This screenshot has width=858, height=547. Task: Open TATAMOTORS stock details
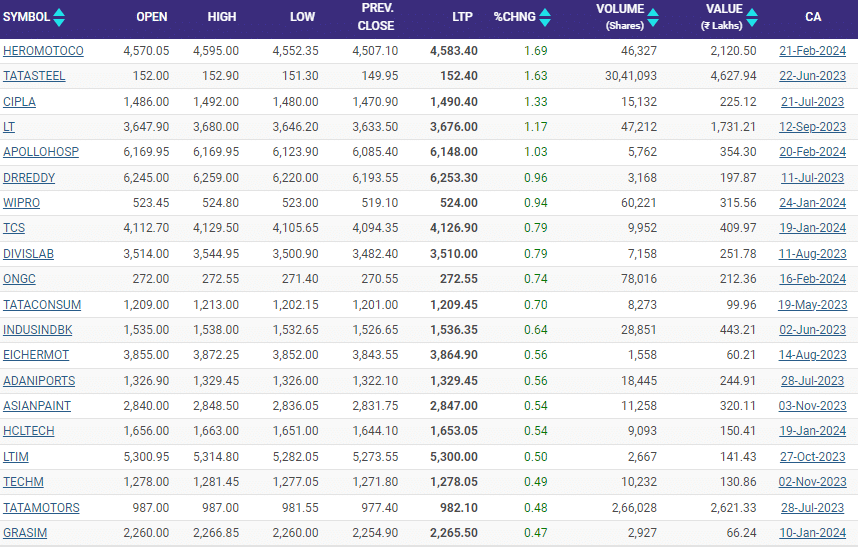41,508
